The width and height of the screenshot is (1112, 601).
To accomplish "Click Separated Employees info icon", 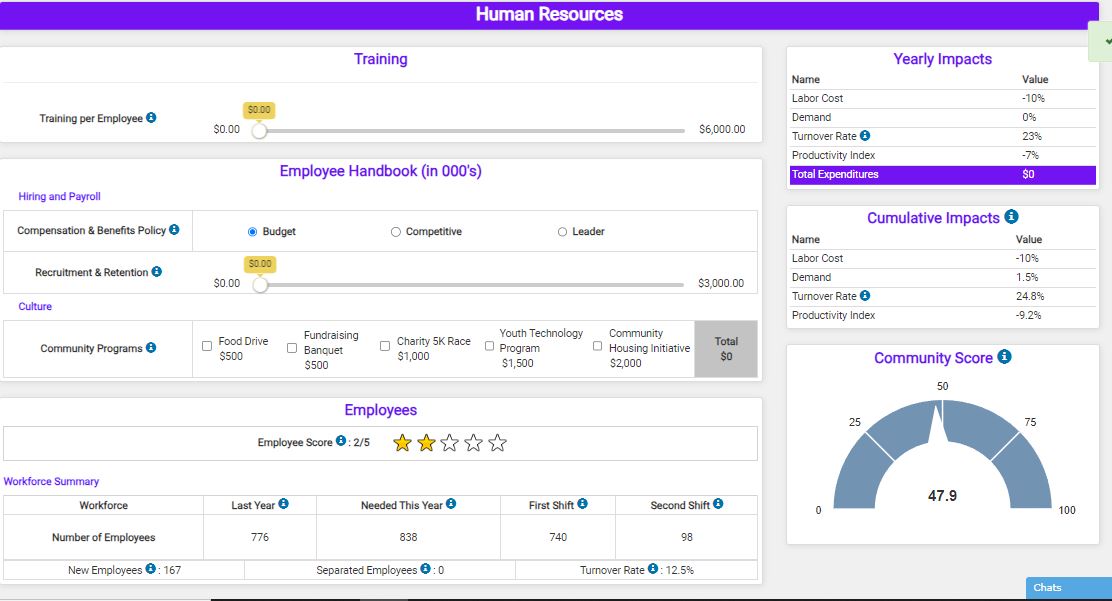I will coord(426,568).
